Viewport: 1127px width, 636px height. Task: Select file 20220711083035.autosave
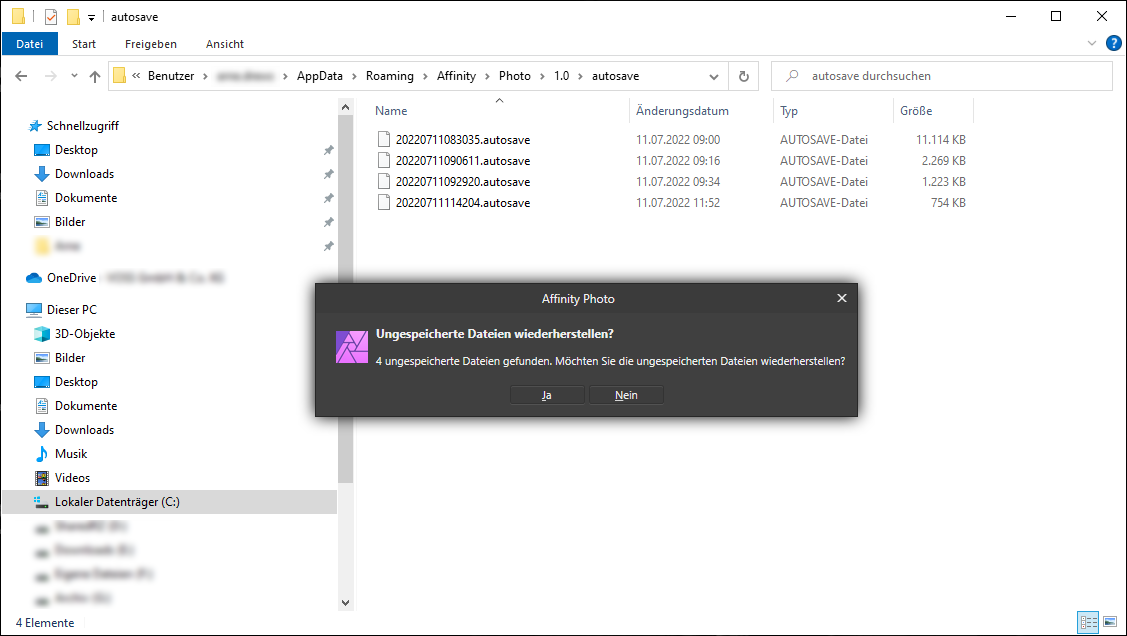(463, 139)
